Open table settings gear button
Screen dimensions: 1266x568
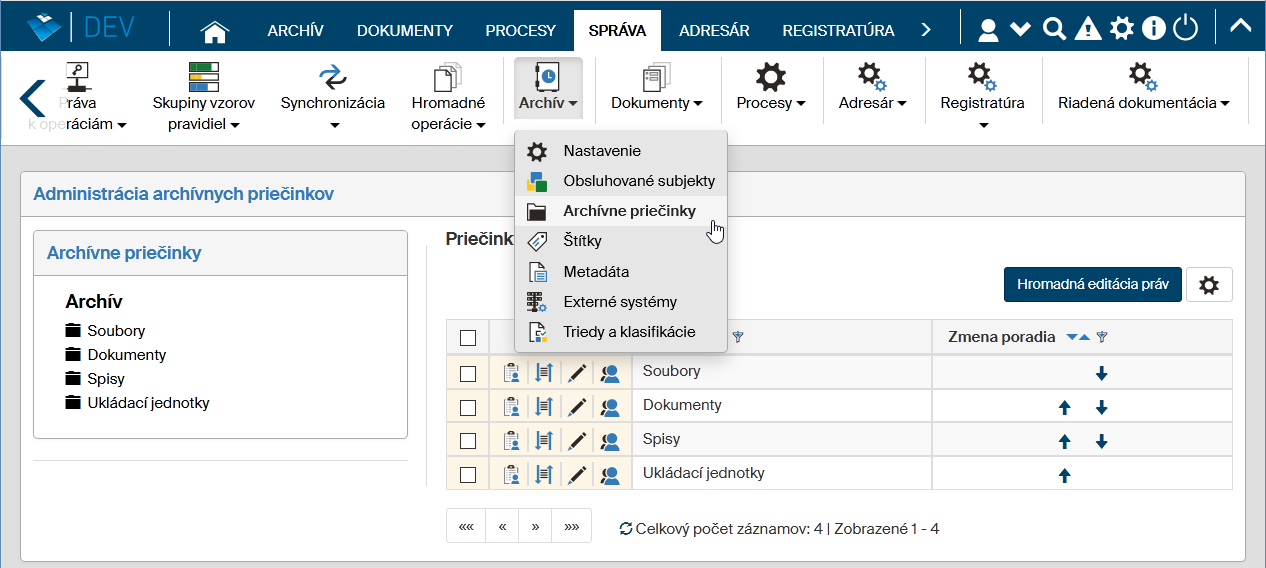(x=1209, y=285)
